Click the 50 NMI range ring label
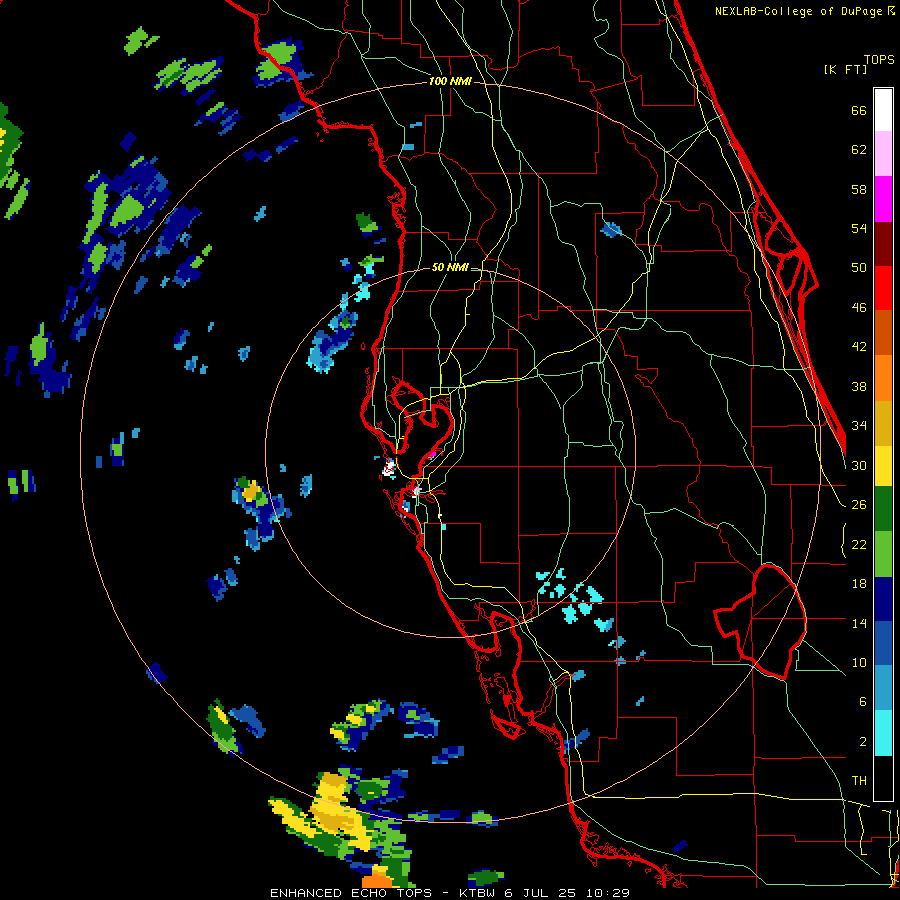900x900 pixels. coord(450,267)
